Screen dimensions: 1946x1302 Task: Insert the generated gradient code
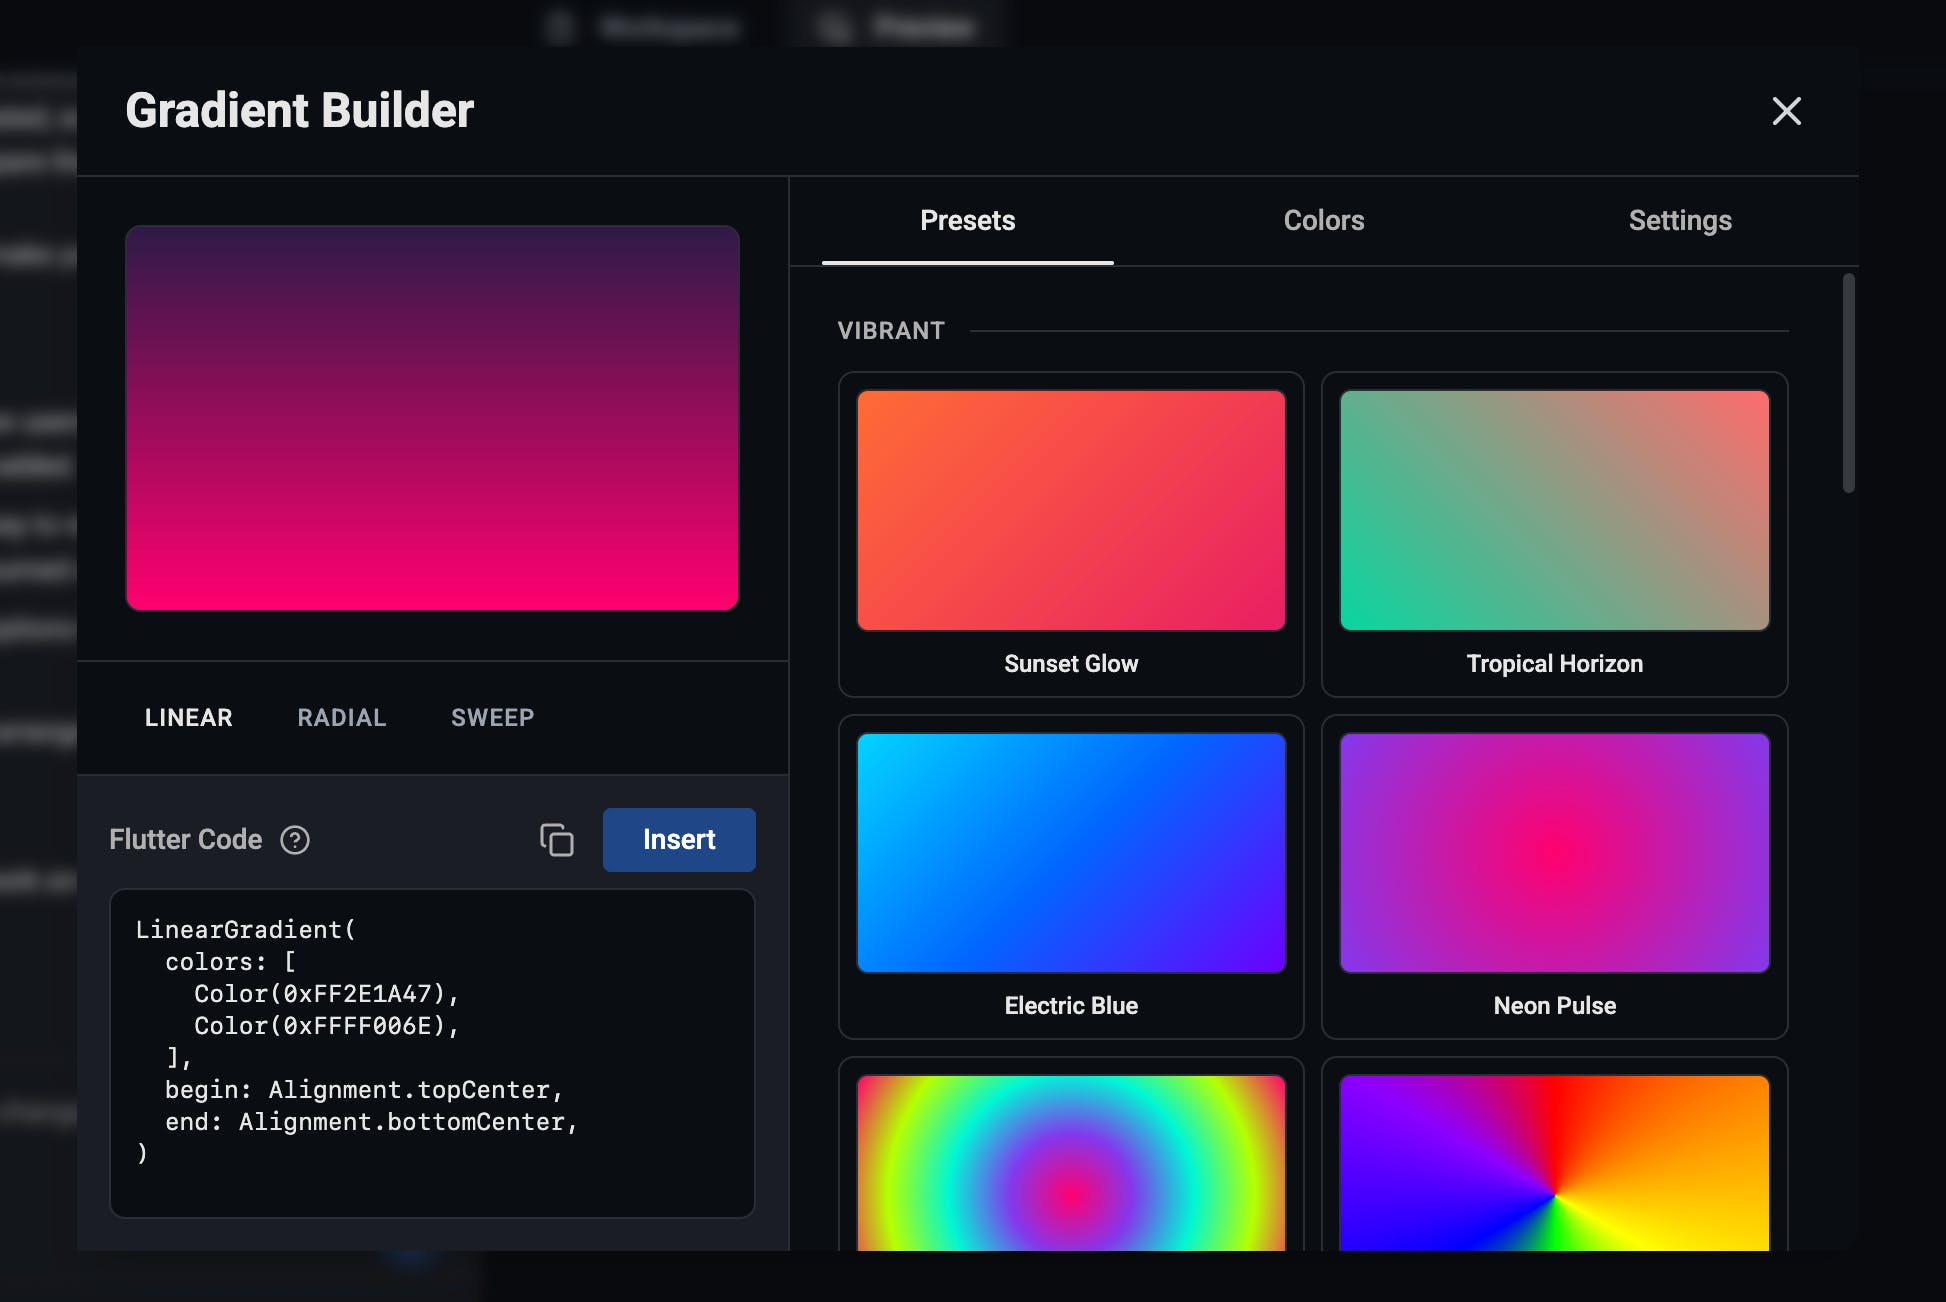(x=679, y=840)
